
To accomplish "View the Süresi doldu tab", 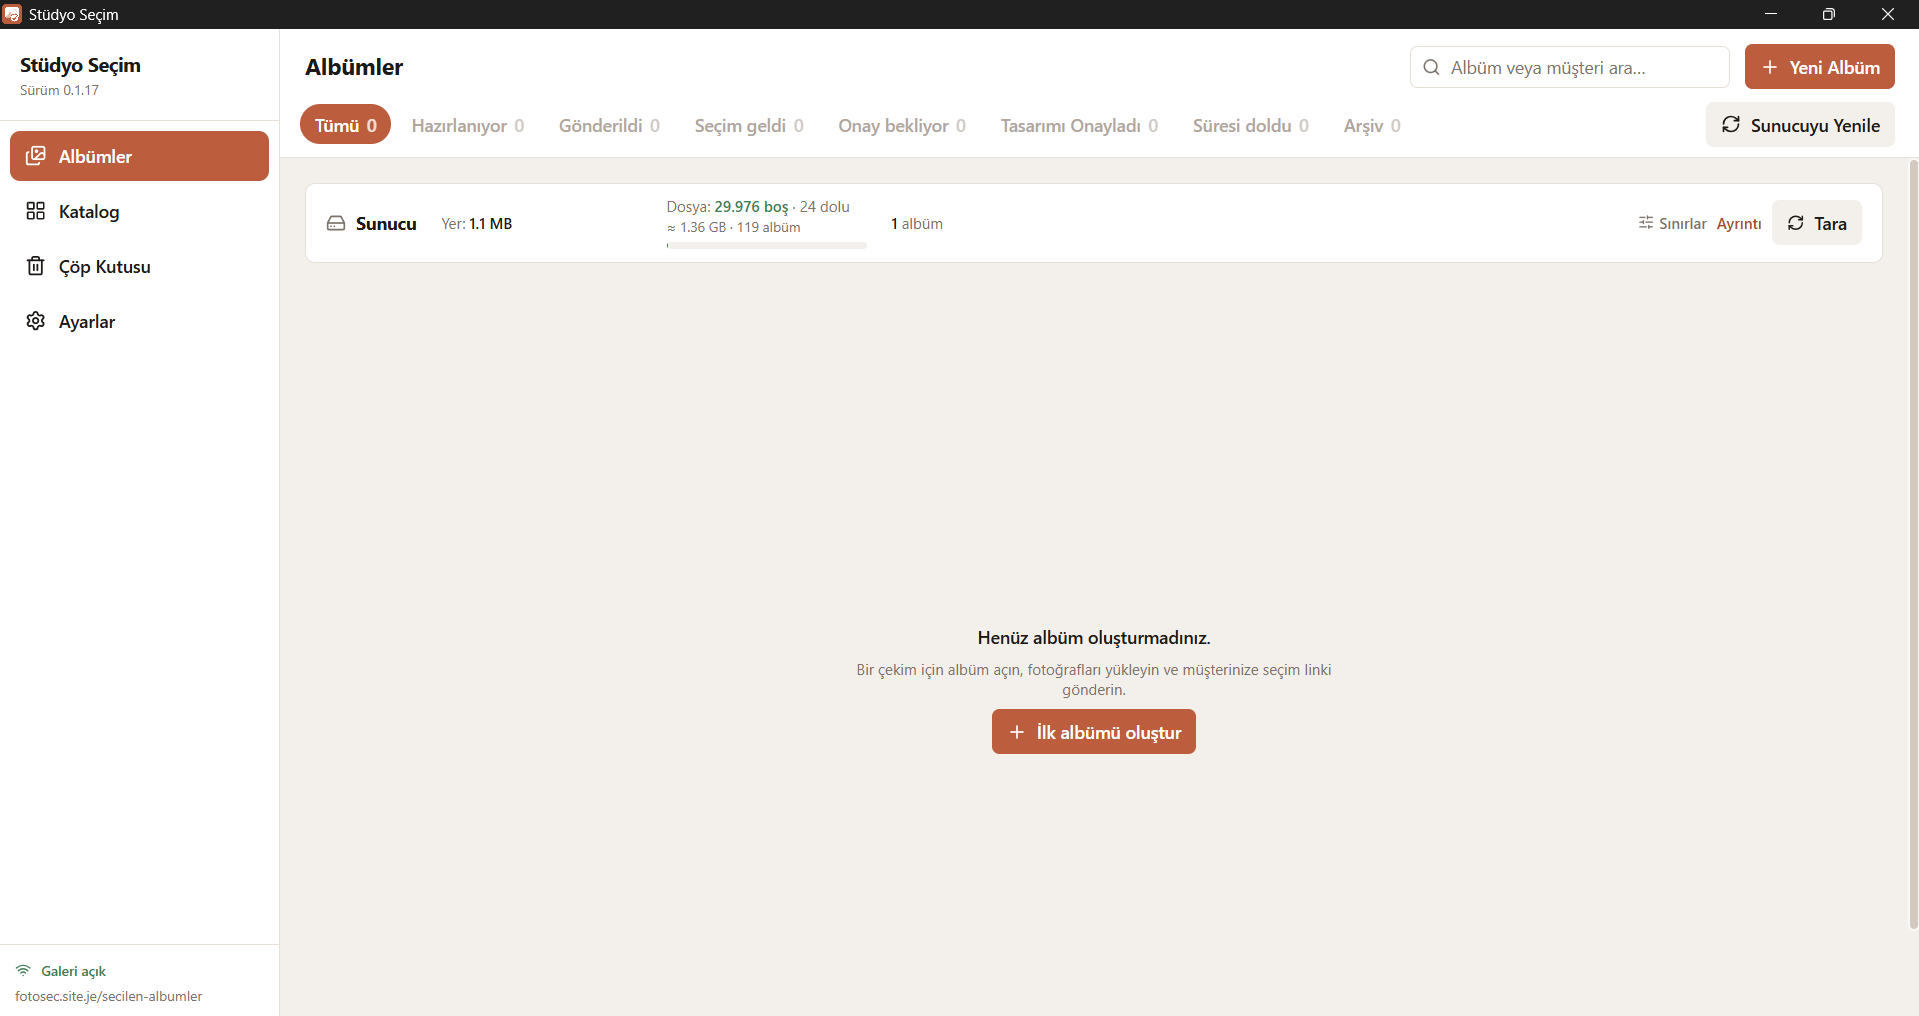I will [x=1251, y=125].
